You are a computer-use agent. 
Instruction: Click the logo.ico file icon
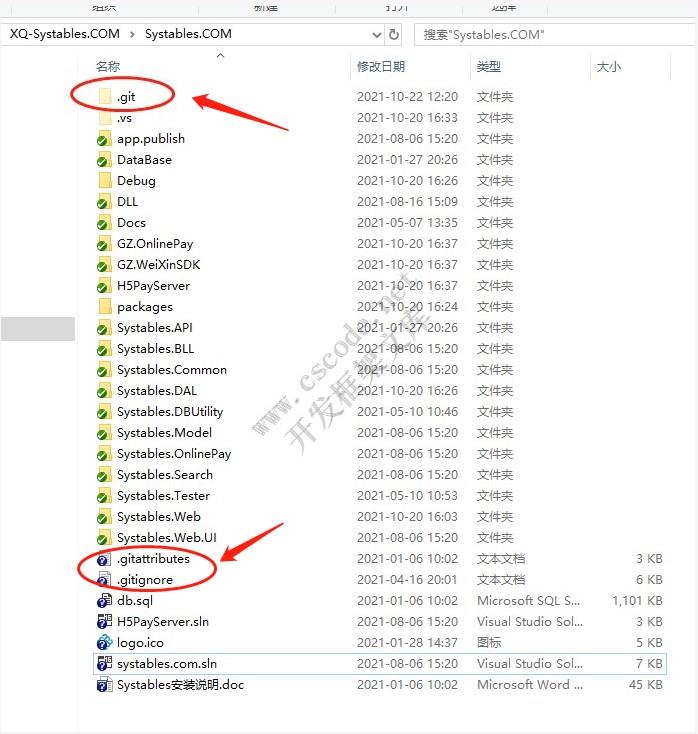pyautogui.click(x=104, y=643)
